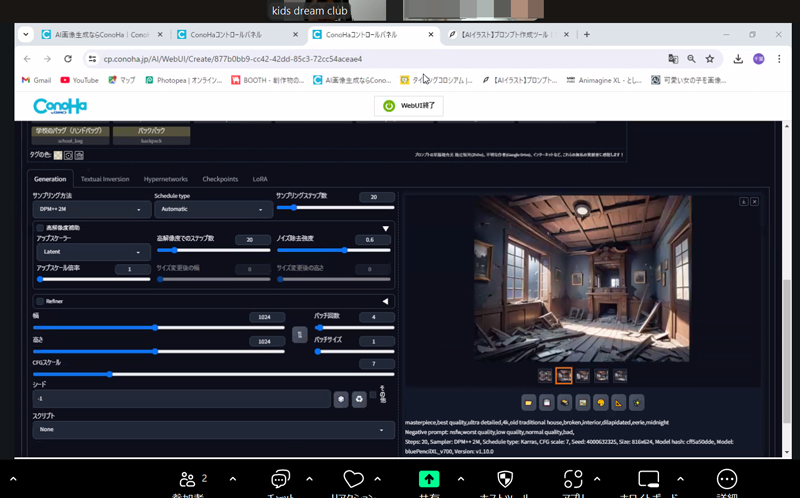Viewport: 800px width, 498px height.
Task: Open the サンプリング方法 DPM++ 2M dropdown
Action: coord(90,210)
